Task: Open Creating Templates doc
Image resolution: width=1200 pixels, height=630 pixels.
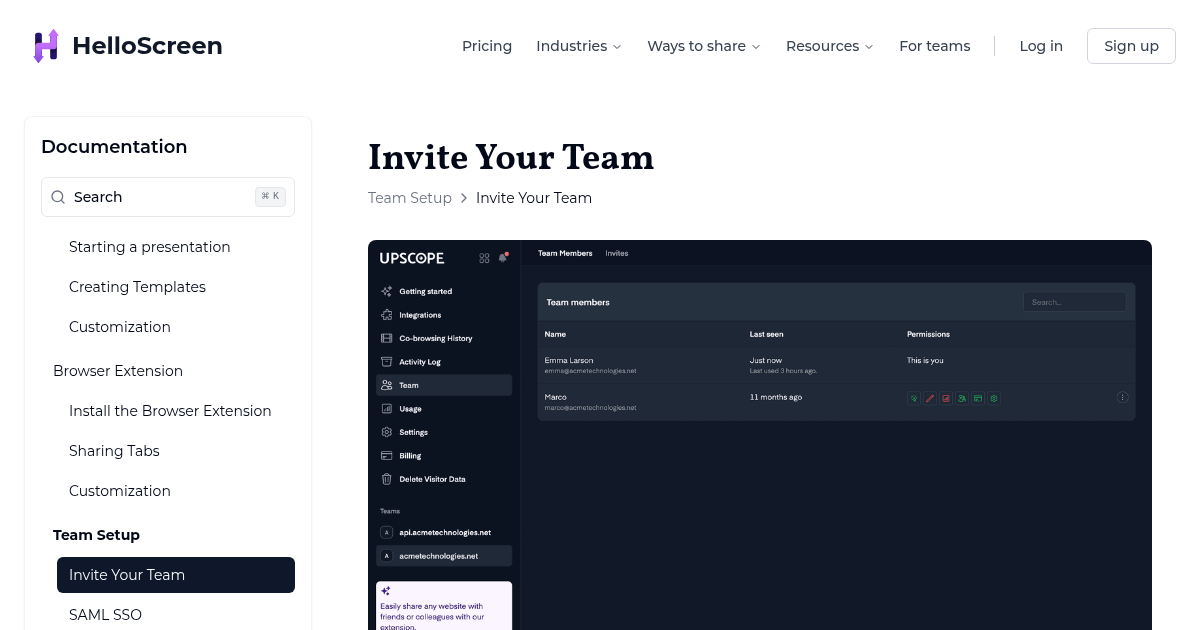Action: tap(137, 287)
